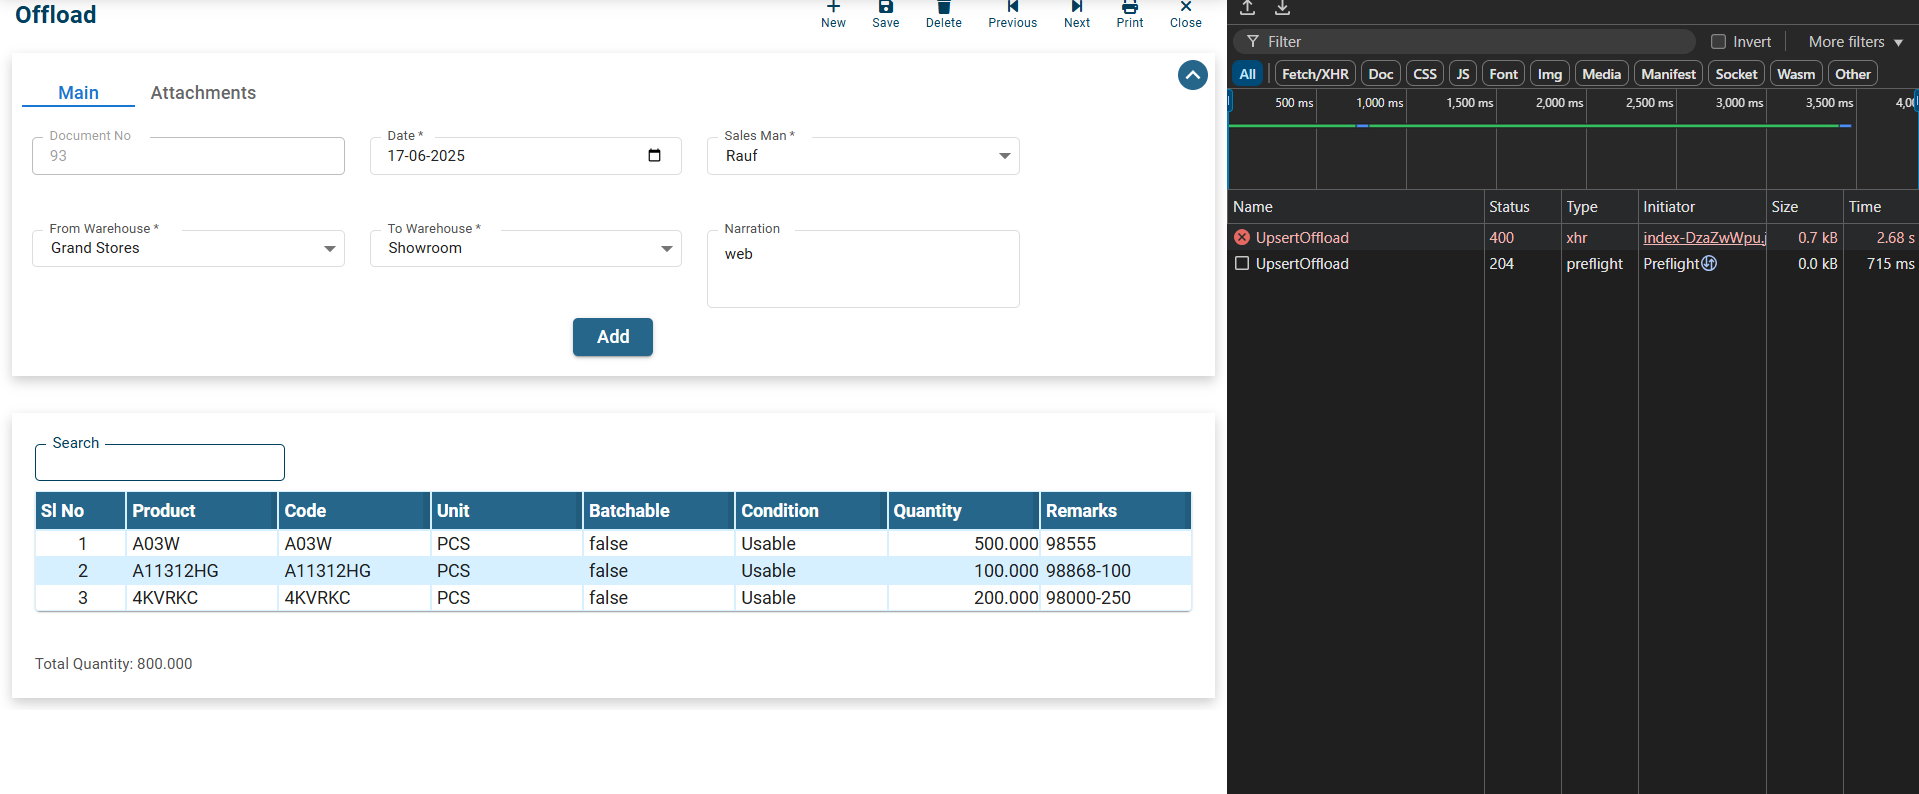This screenshot has height=794, width=1919.
Task: Click the Search input field
Action: point(160,464)
